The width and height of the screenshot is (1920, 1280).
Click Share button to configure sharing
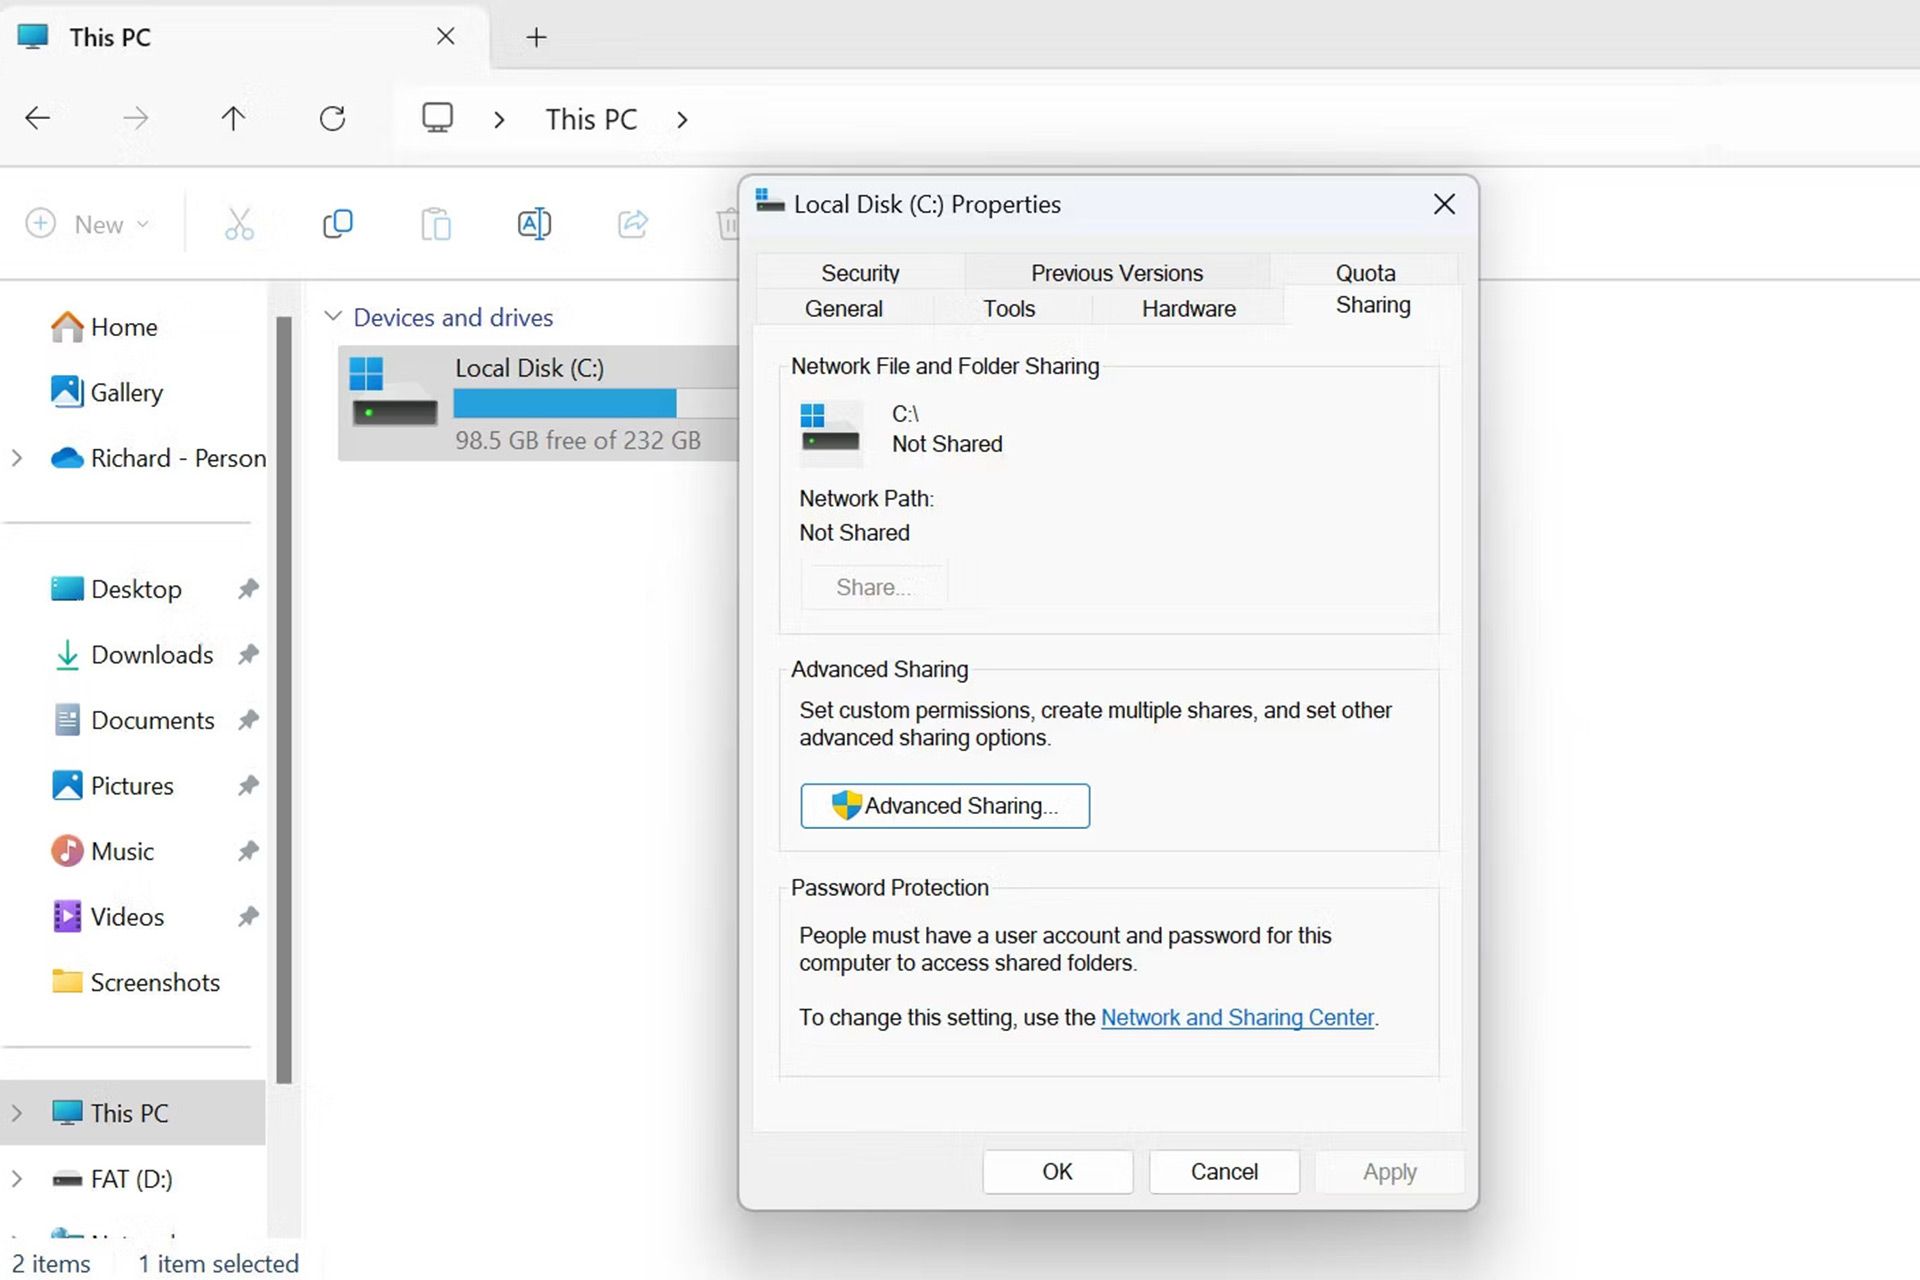tap(873, 587)
